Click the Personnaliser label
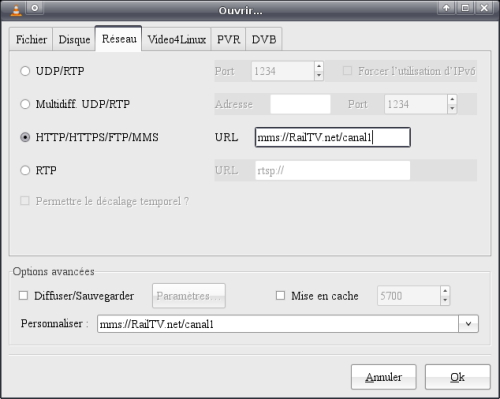The width and height of the screenshot is (500, 399). point(54,323)
